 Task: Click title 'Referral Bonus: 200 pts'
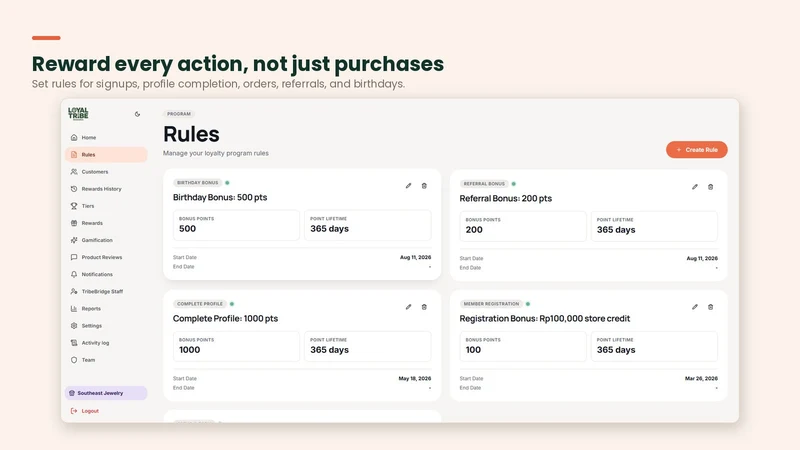click(506, 198)
